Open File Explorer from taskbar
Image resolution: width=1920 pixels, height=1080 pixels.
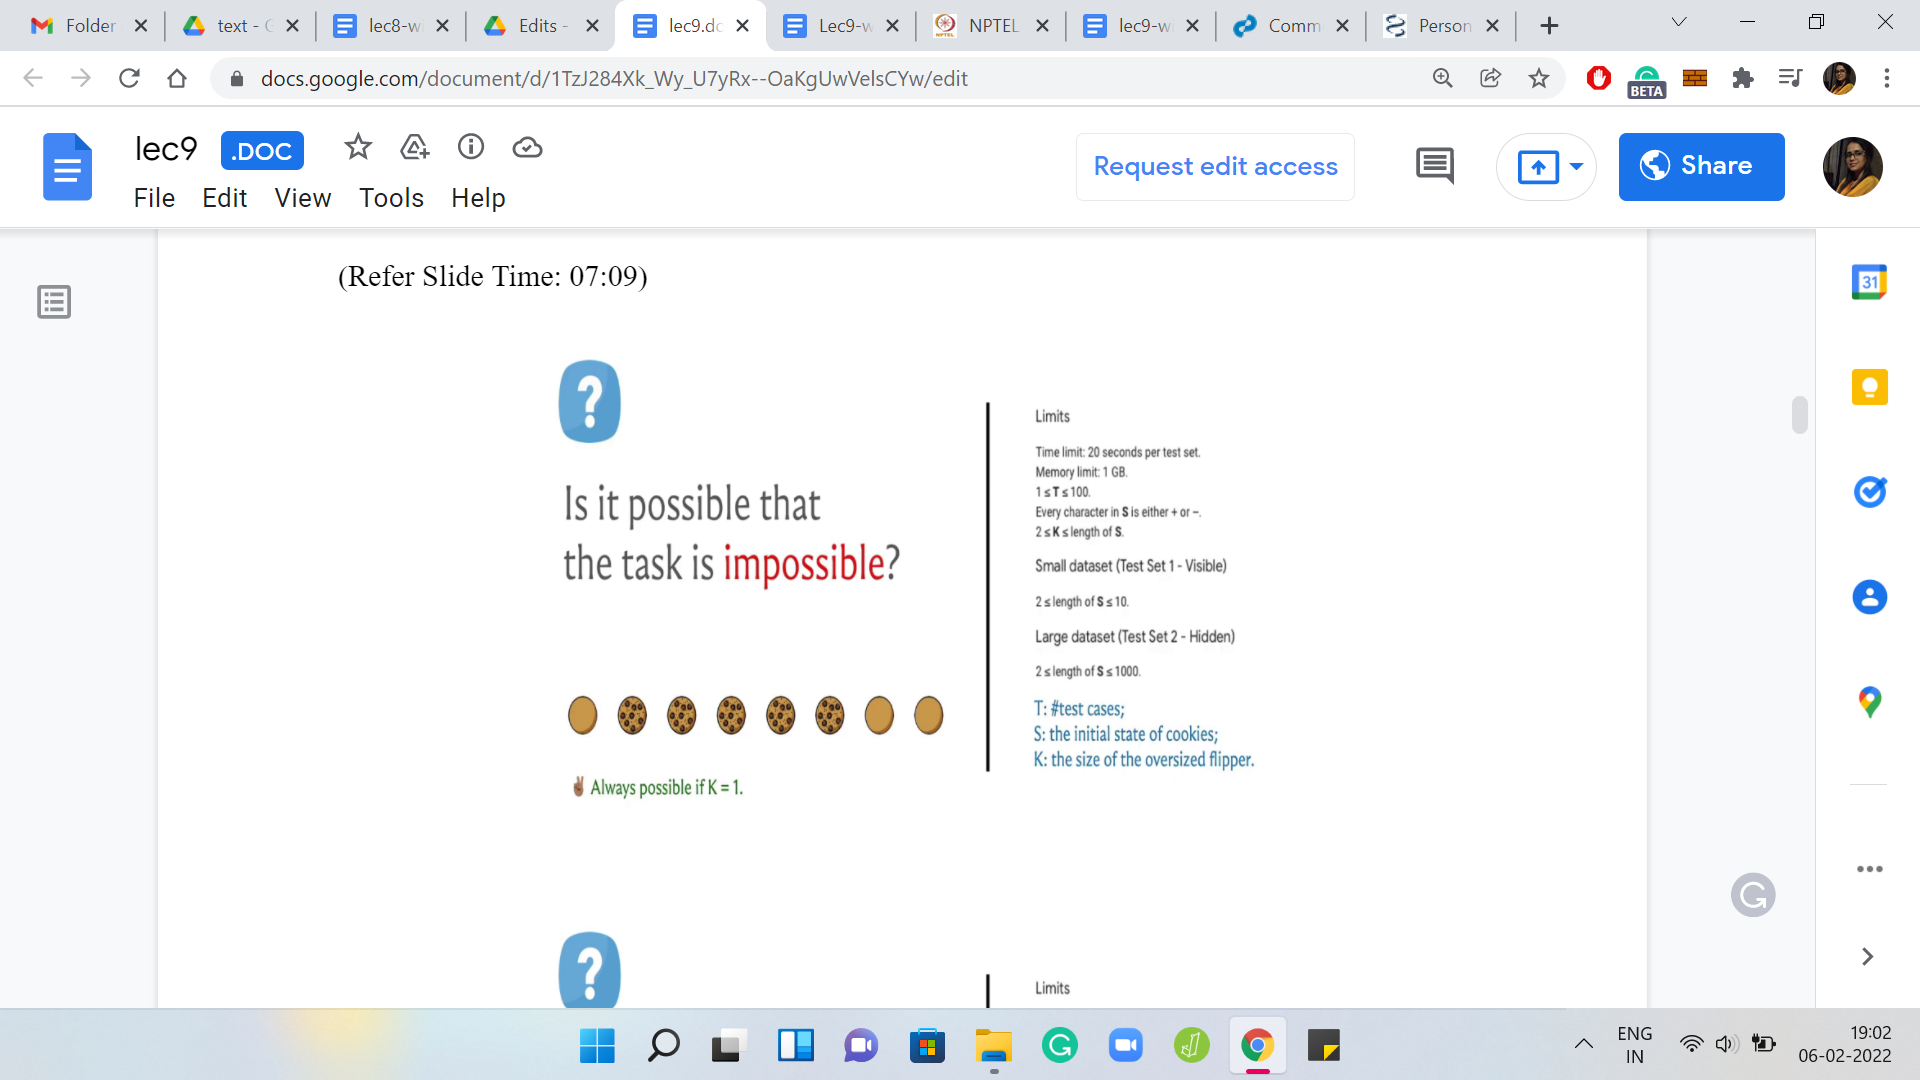click(993, 1046)
